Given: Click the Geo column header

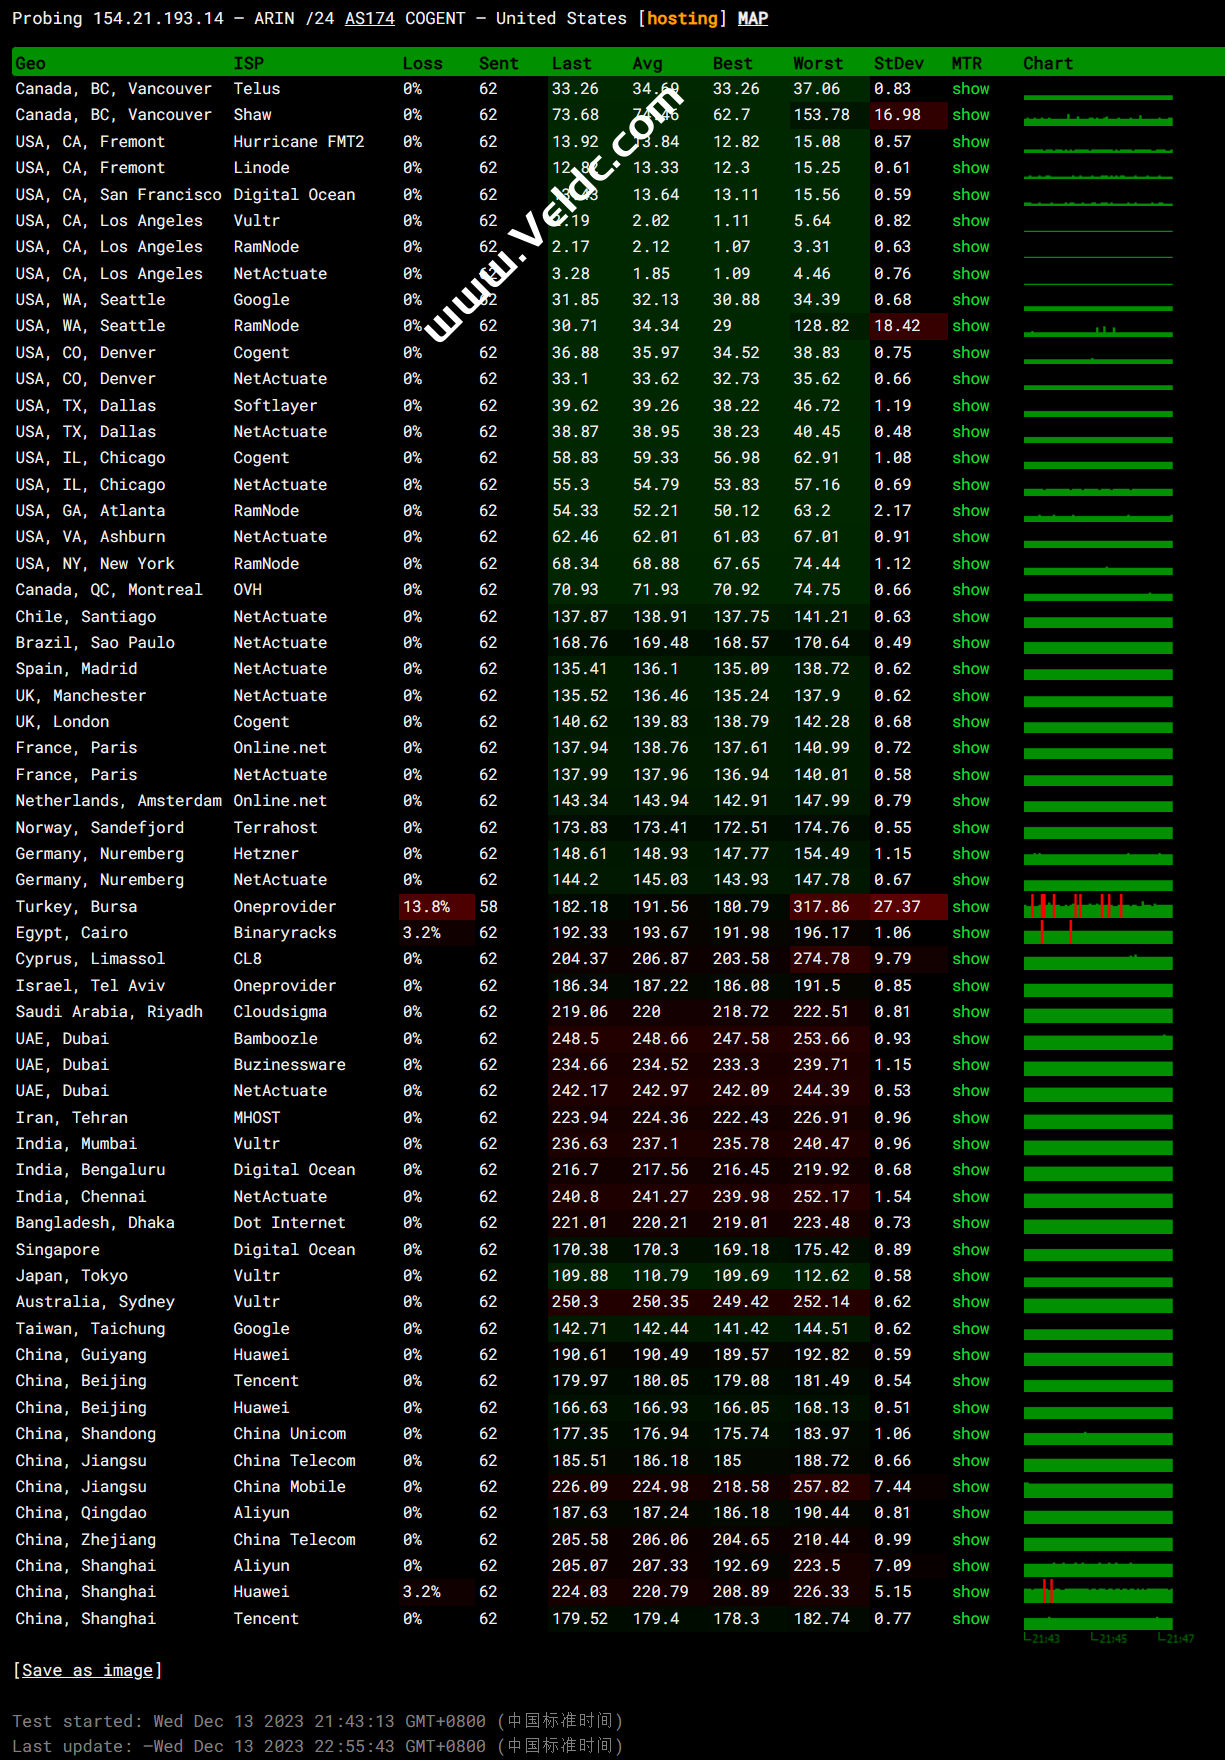Looking at the screenshot, I should point(30,63).
